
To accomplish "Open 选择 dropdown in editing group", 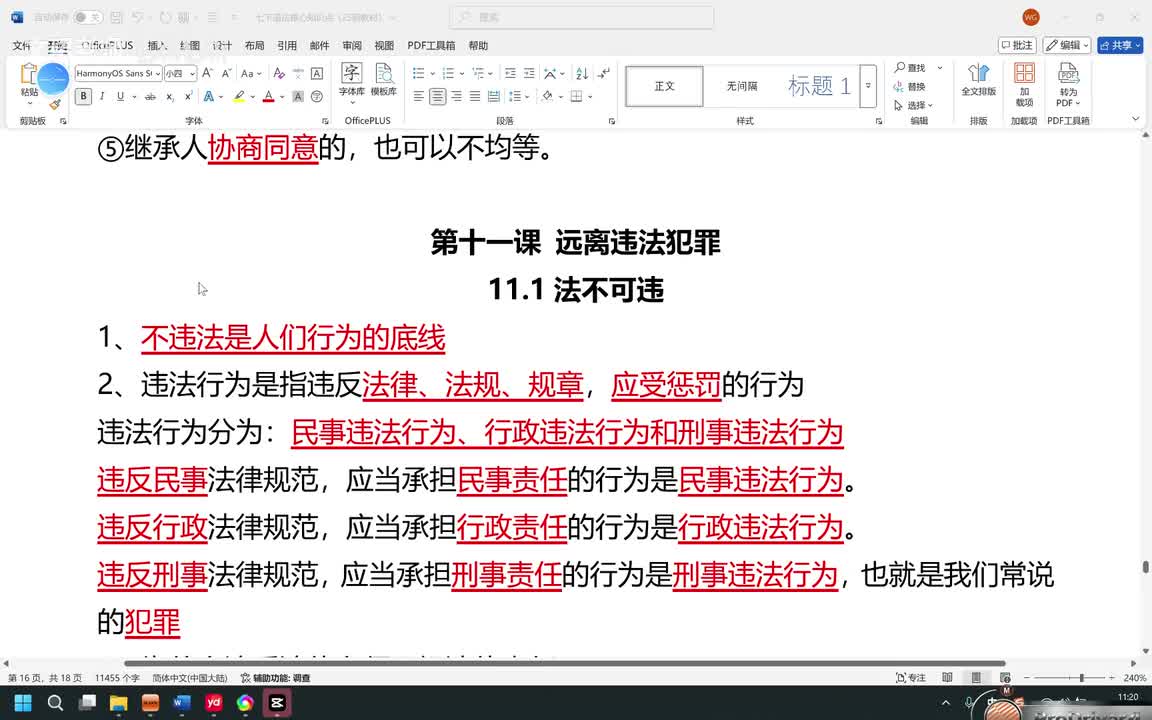I will pyautogui.click(x=913, y=105).
